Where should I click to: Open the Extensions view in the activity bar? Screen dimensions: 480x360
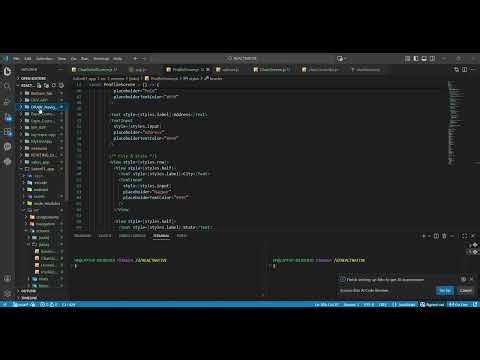pos(8,132)
